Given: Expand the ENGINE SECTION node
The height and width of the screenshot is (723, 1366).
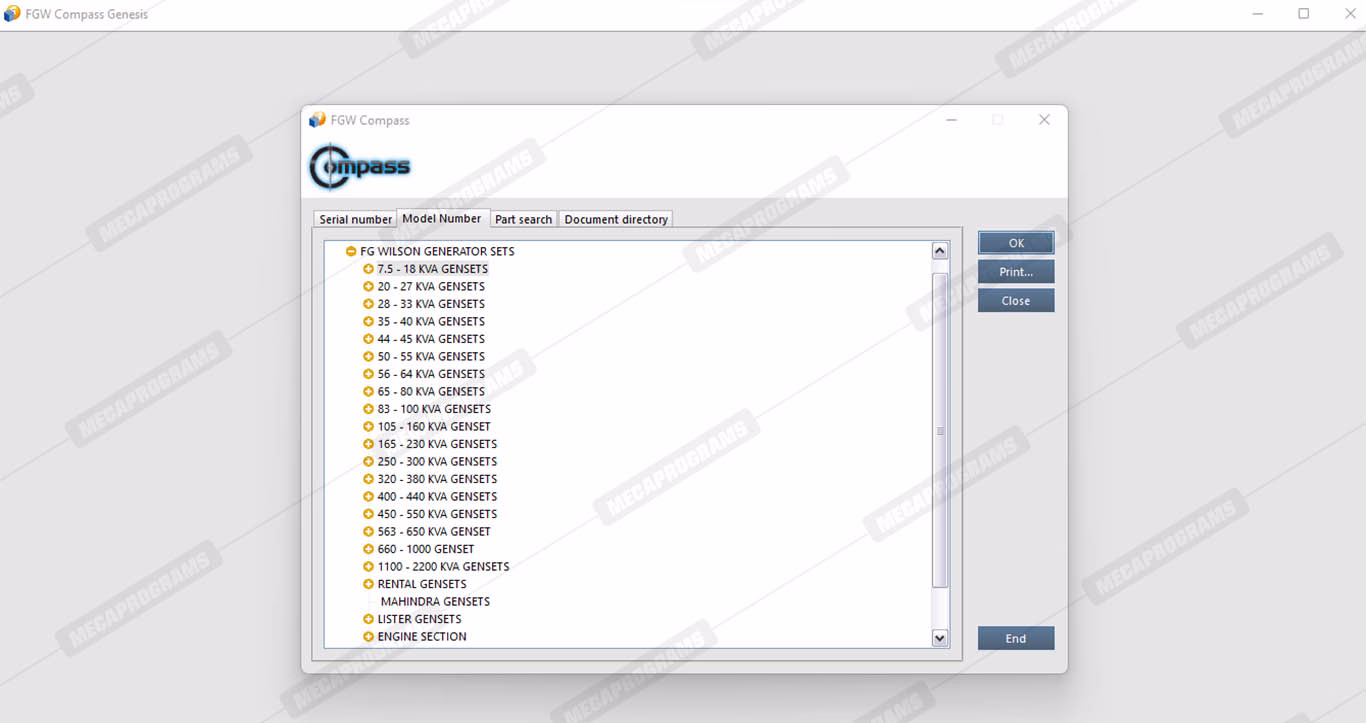Looking at the screenshot, I should coord(368,637).
